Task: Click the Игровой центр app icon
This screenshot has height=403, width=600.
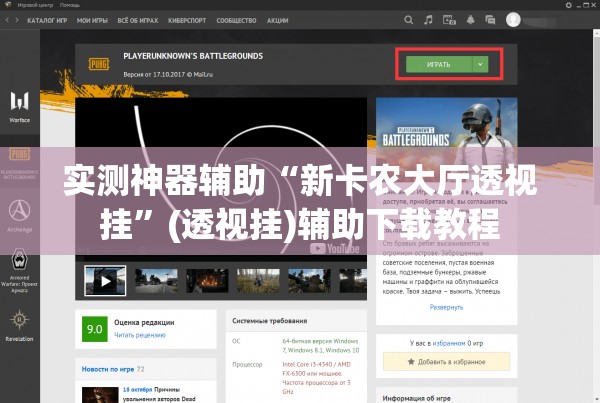Action: point(8,5)
